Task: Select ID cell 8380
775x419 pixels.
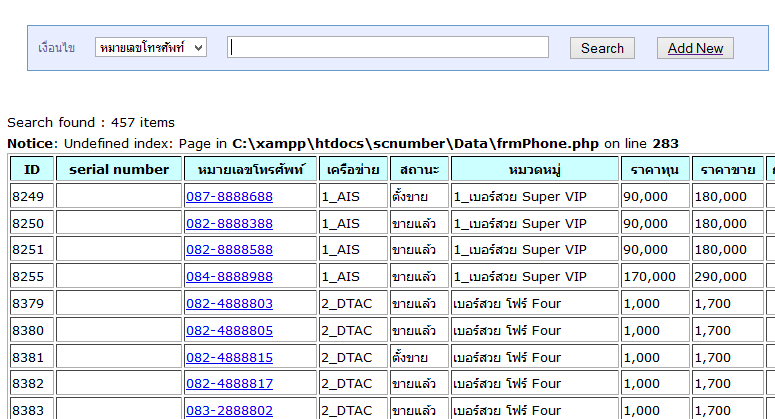Action: [32, 330]
